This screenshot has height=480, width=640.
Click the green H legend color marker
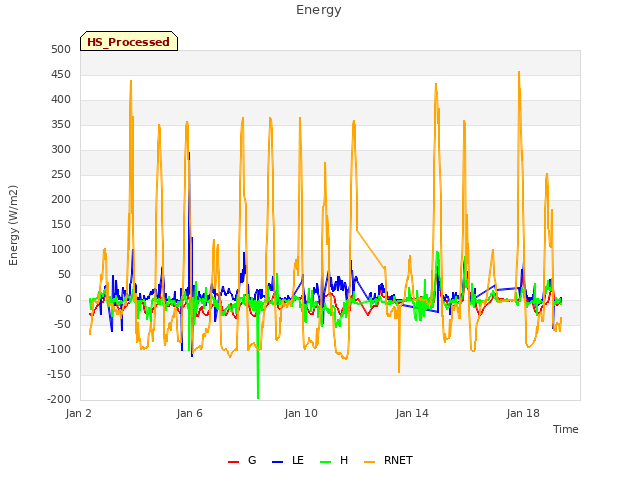[x=325, y=462]
